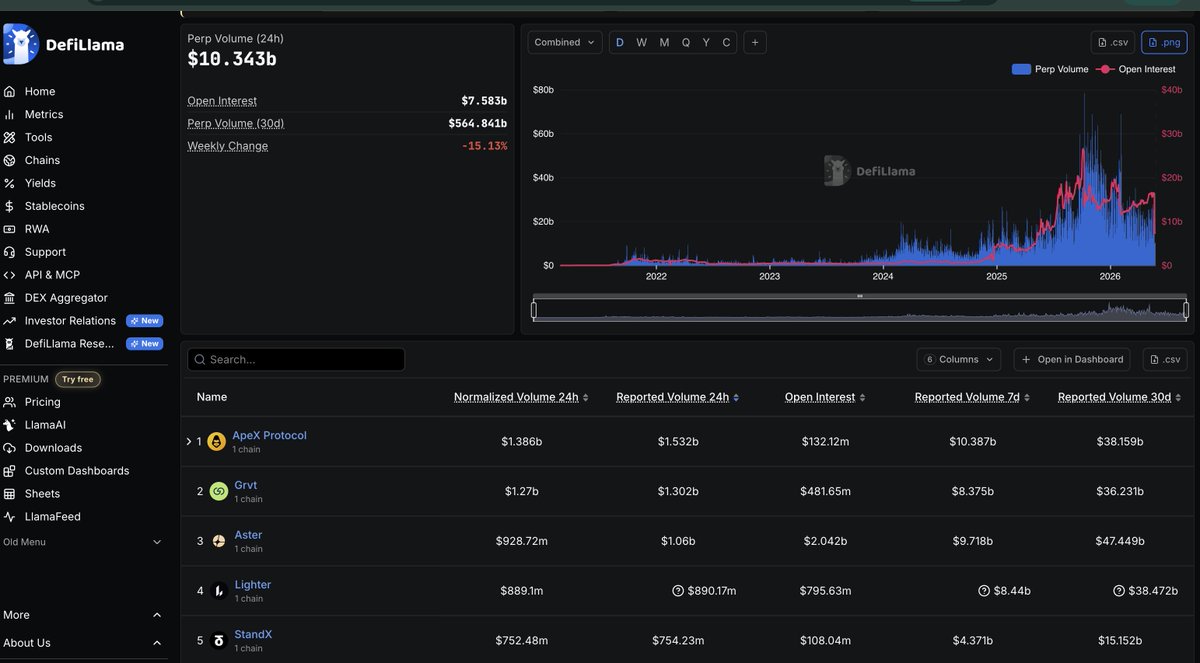Image resolution: width=1200 pixels, height=663 pixels.
Task: Click the Support headset icon
Action: pos(10,252)
